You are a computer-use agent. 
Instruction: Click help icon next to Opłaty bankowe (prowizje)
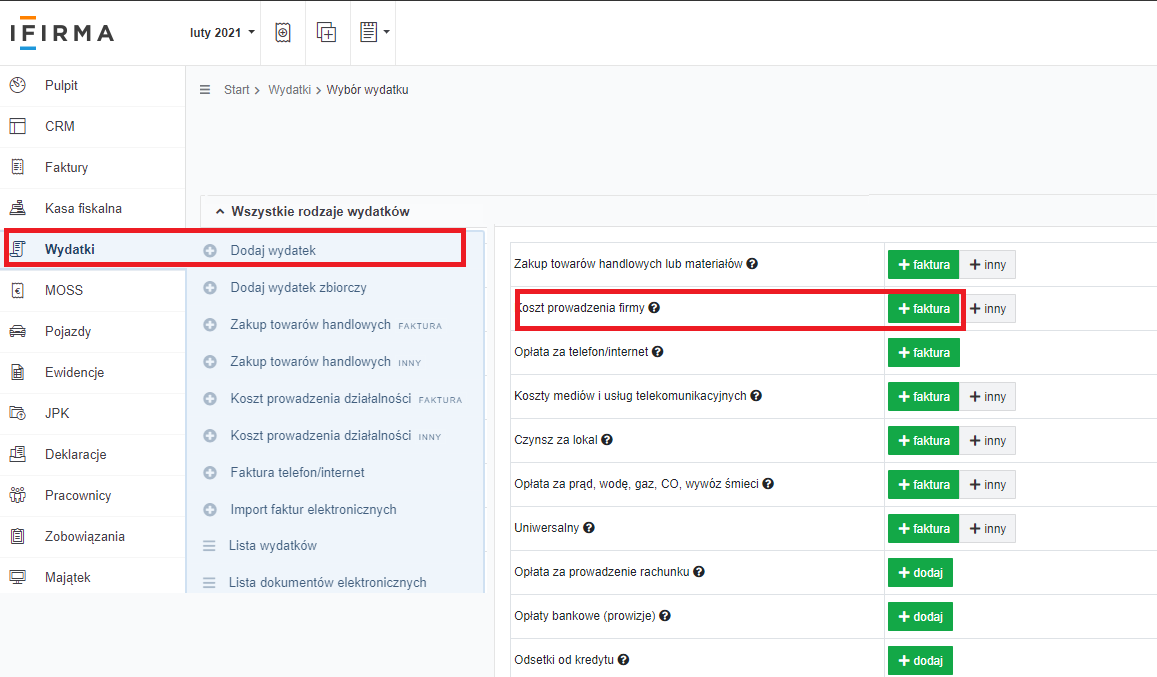(665, 615)
